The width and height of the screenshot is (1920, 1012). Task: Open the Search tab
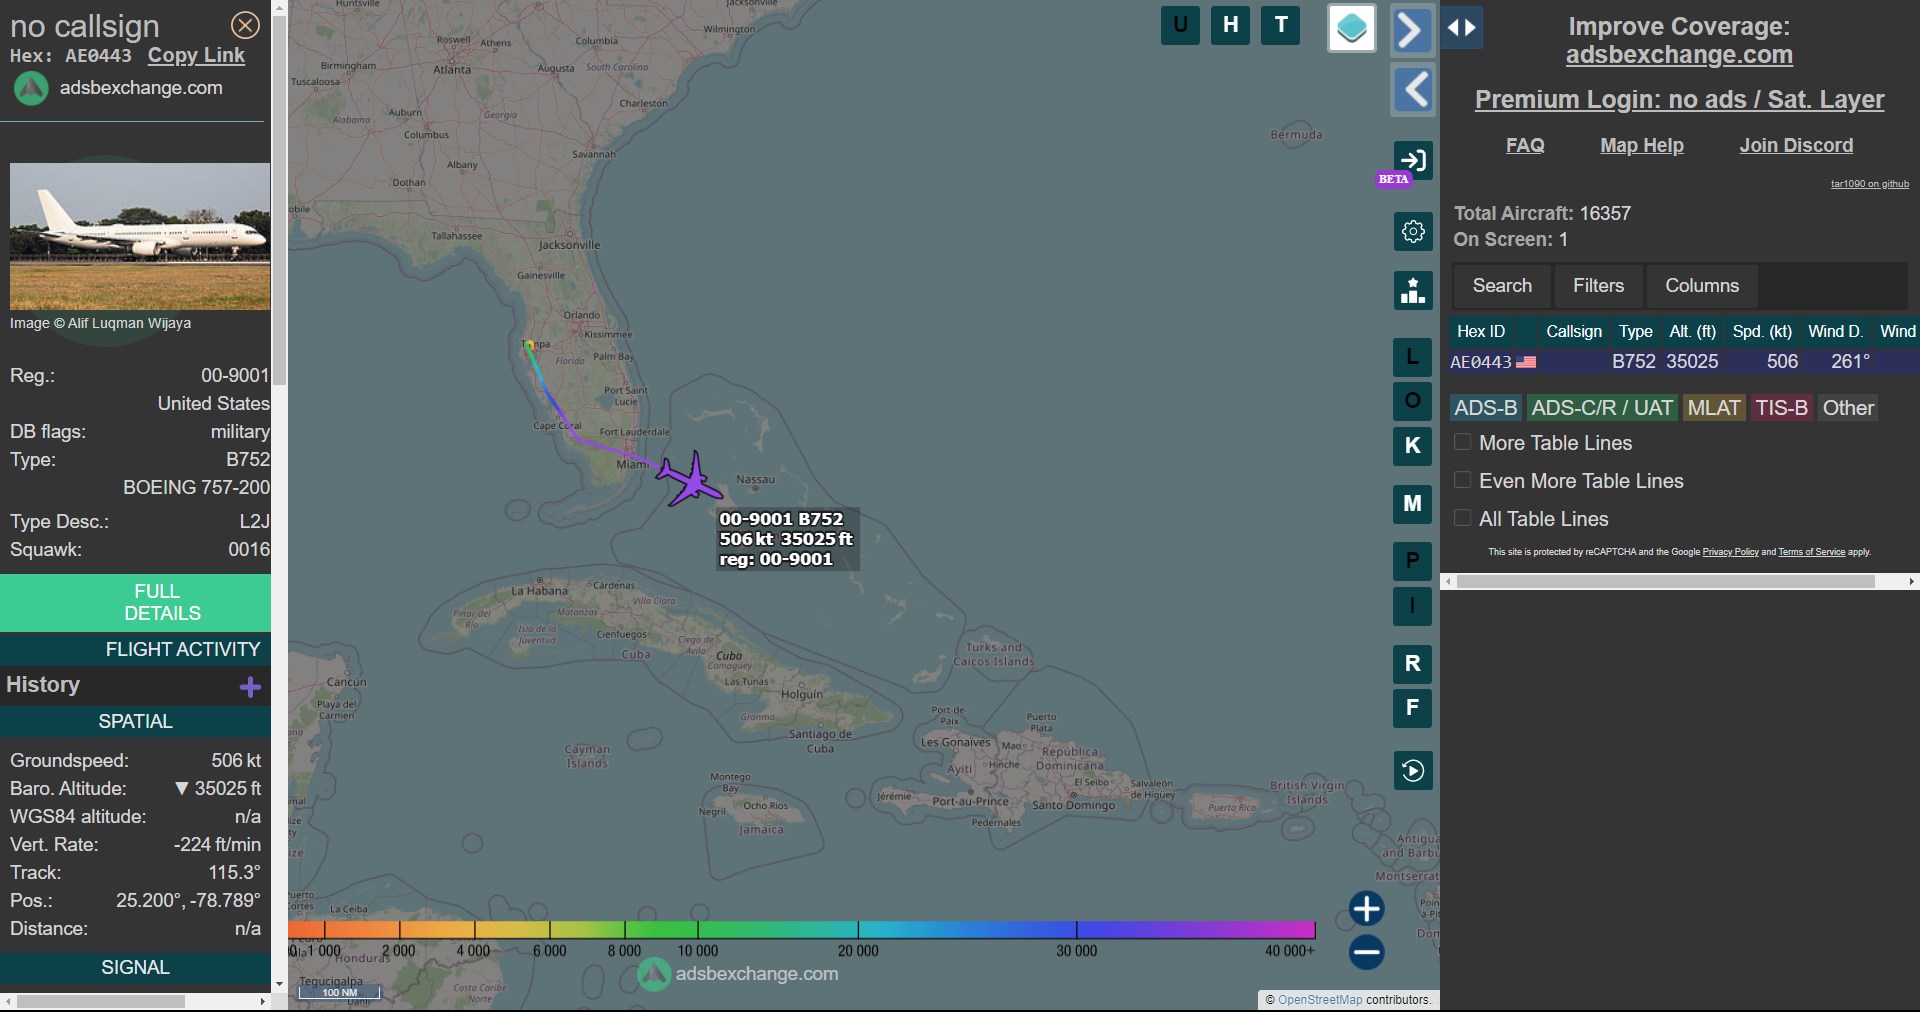[1502, 286]
